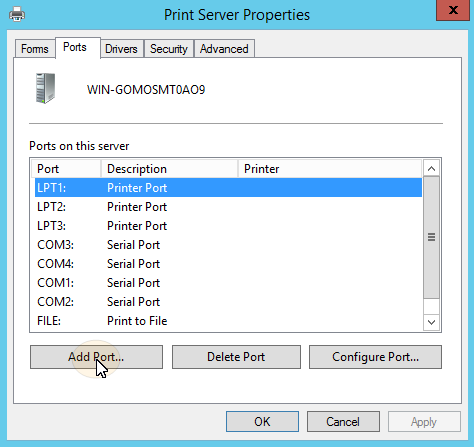This screenshot has height=447, width=474.
Task: Click the Cancel button
Action: [x=343, y=422]
